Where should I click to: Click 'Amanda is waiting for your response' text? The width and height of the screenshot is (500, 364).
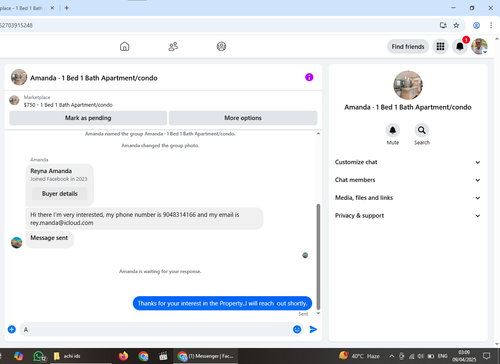coord(160,271)
